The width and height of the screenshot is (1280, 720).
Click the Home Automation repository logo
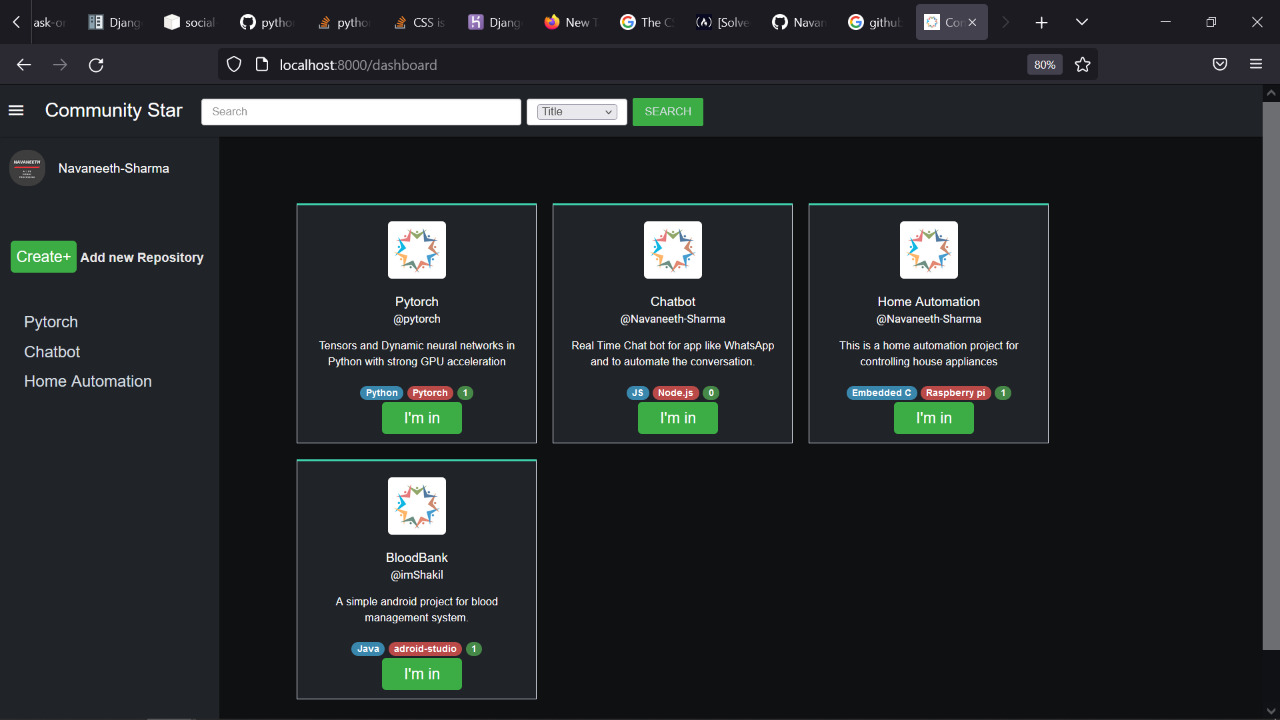point(928,249)
